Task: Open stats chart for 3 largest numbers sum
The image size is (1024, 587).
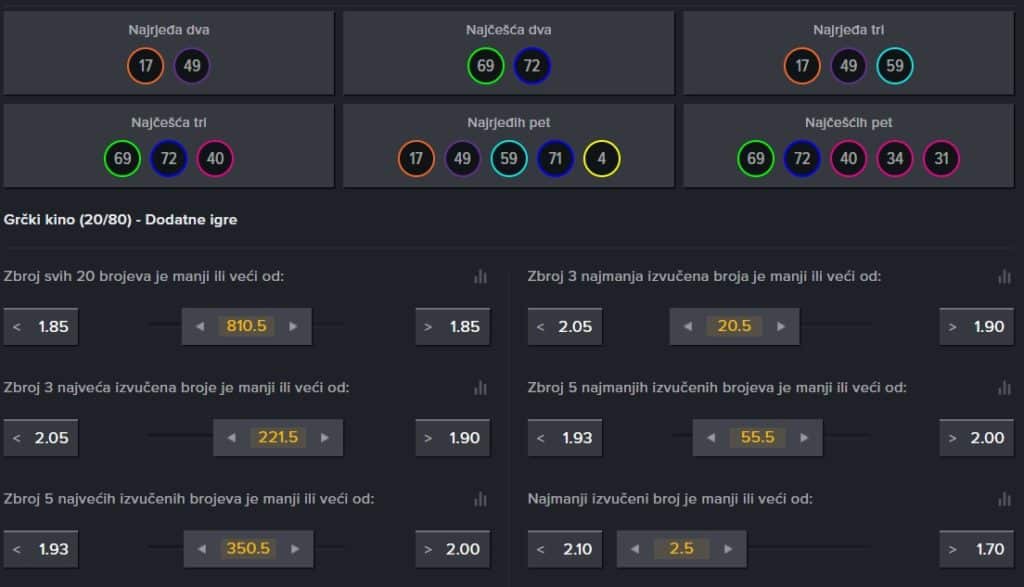Action: coord(480,387)
